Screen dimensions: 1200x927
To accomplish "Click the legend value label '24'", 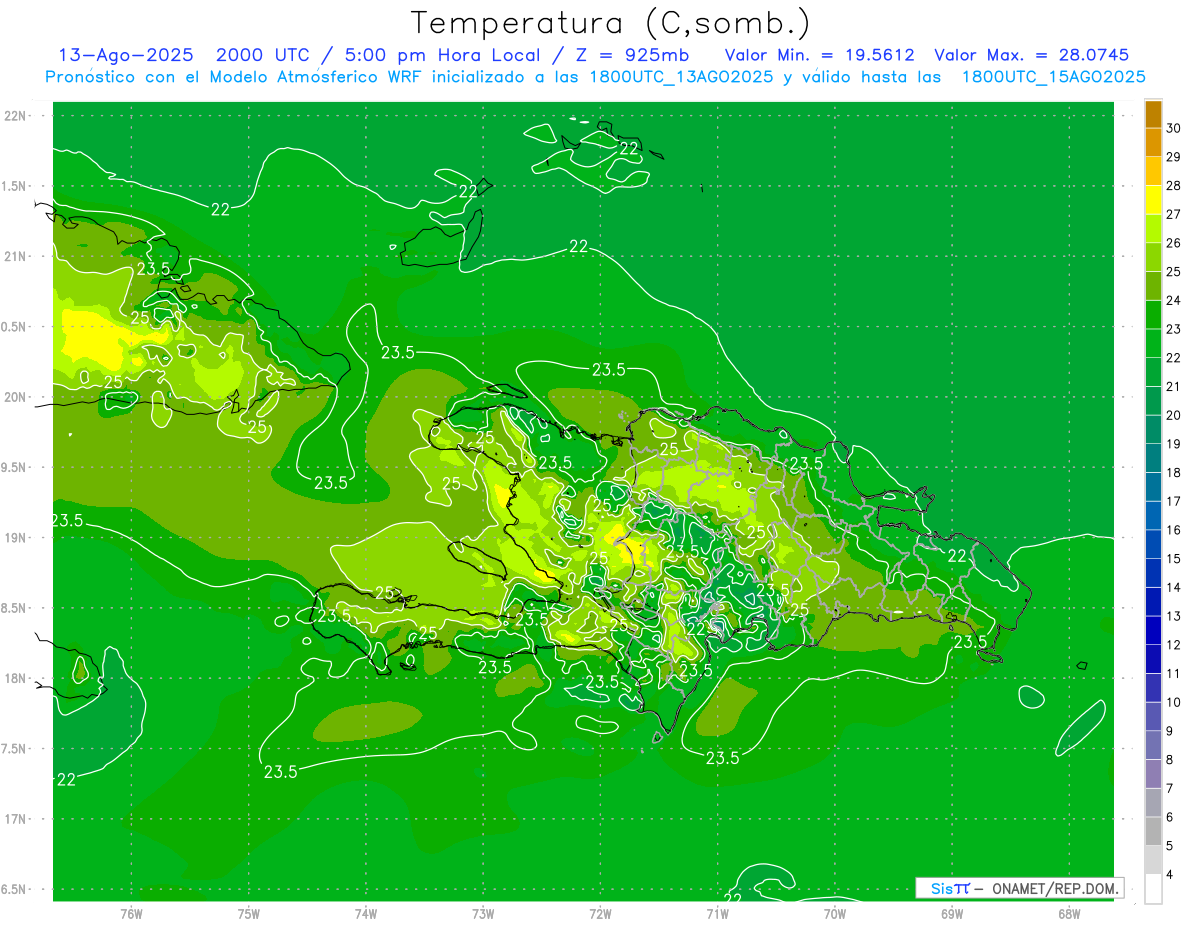I will pos(1174,300).
